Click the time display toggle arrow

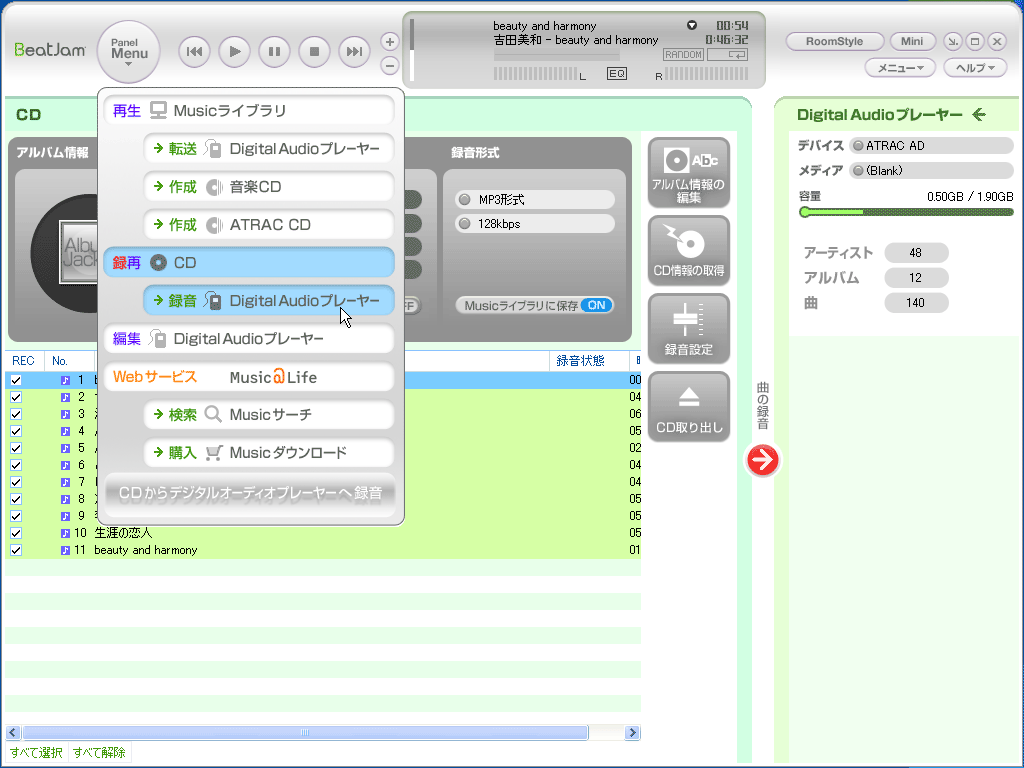(x=692, y=25)
